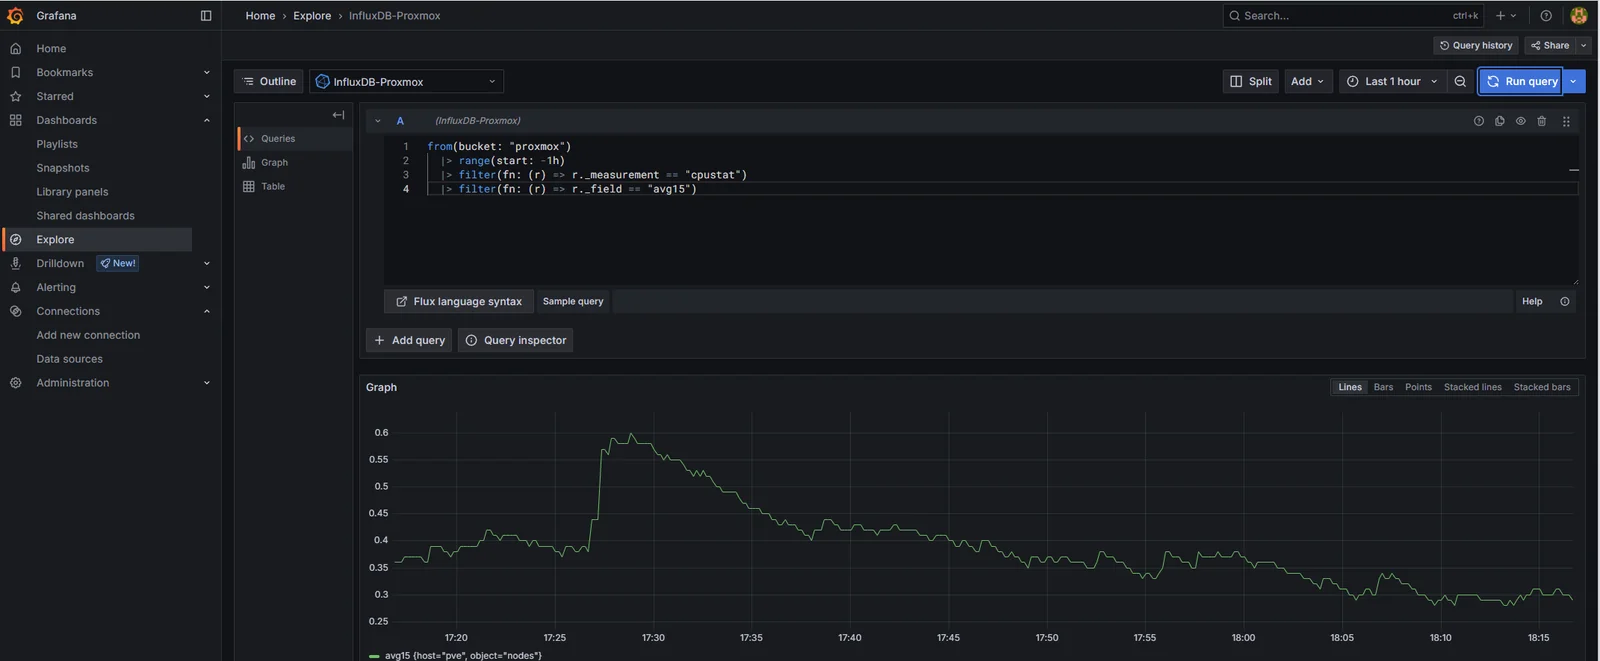
Task: Toggle the Outline button
Action: (x=269, y=82)
